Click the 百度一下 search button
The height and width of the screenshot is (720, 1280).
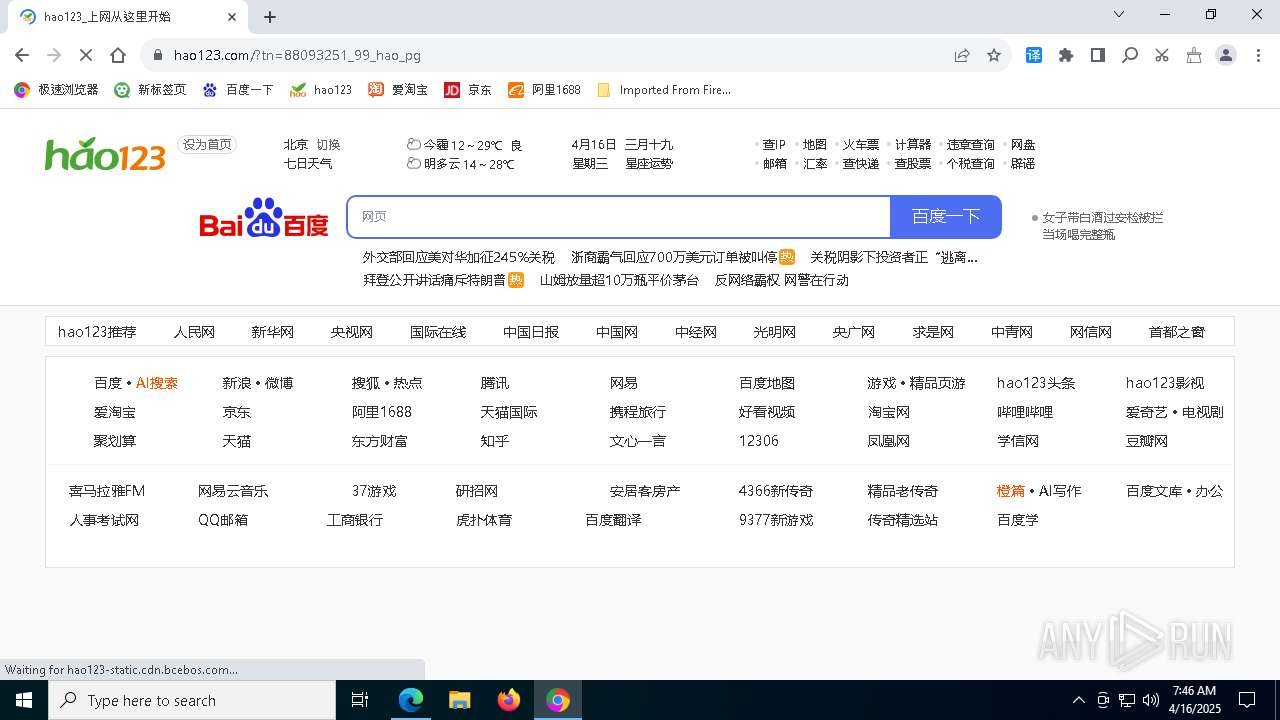tap(946, 217)
